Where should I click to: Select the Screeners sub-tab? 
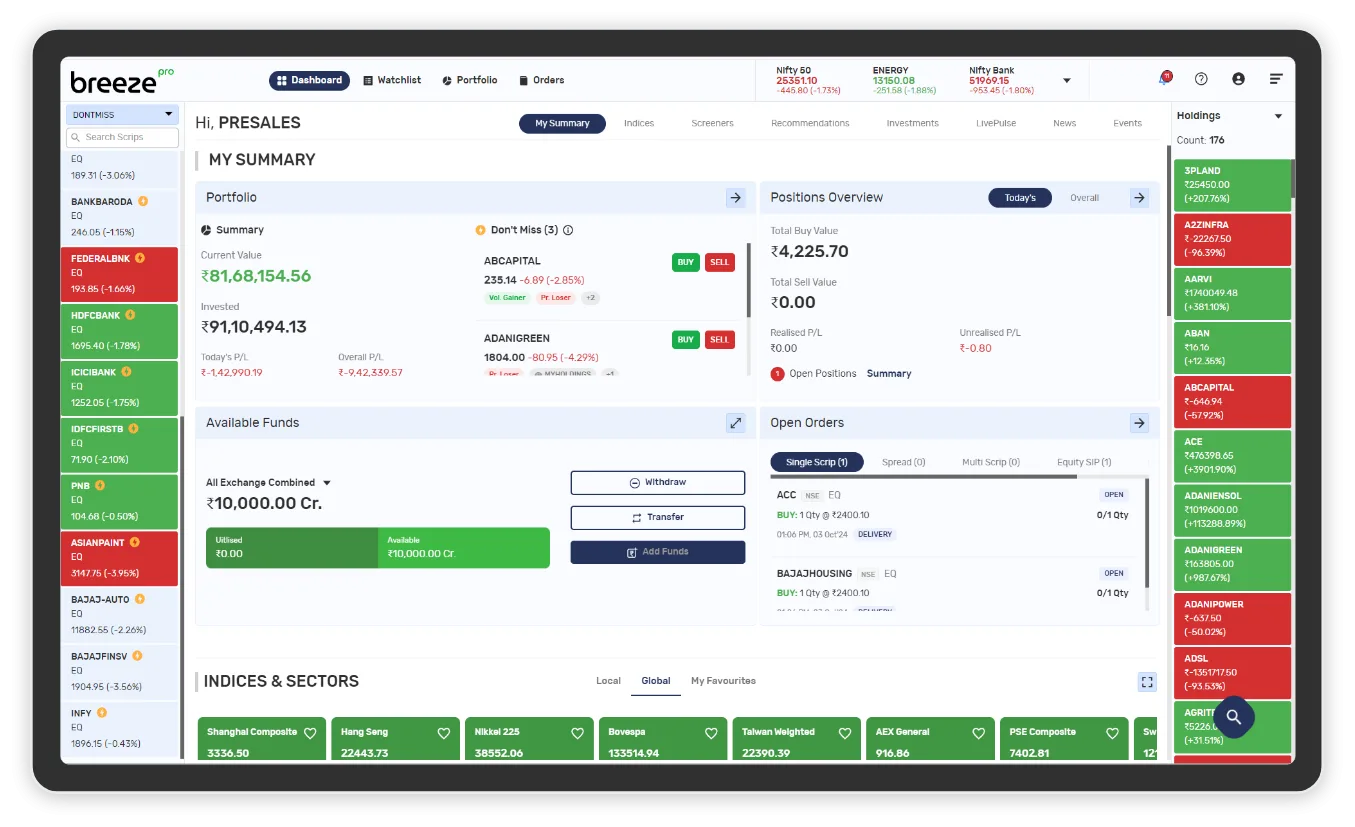click(x=712, y=123)
